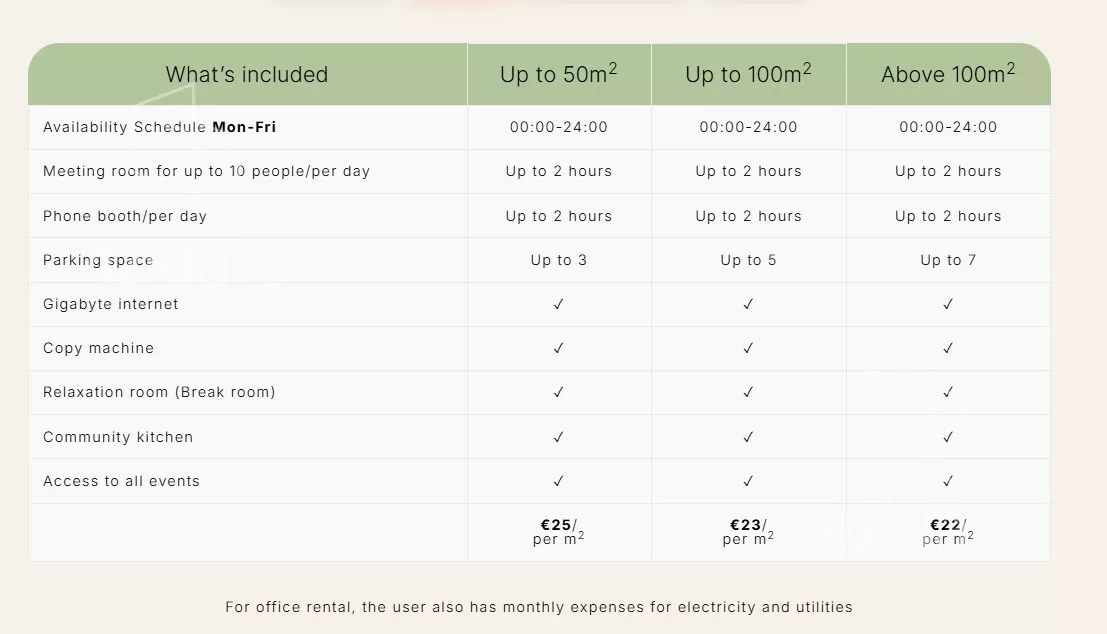Click the €23 per m² price
Screen dimensions: 1107x634
[x=748, y=531]
